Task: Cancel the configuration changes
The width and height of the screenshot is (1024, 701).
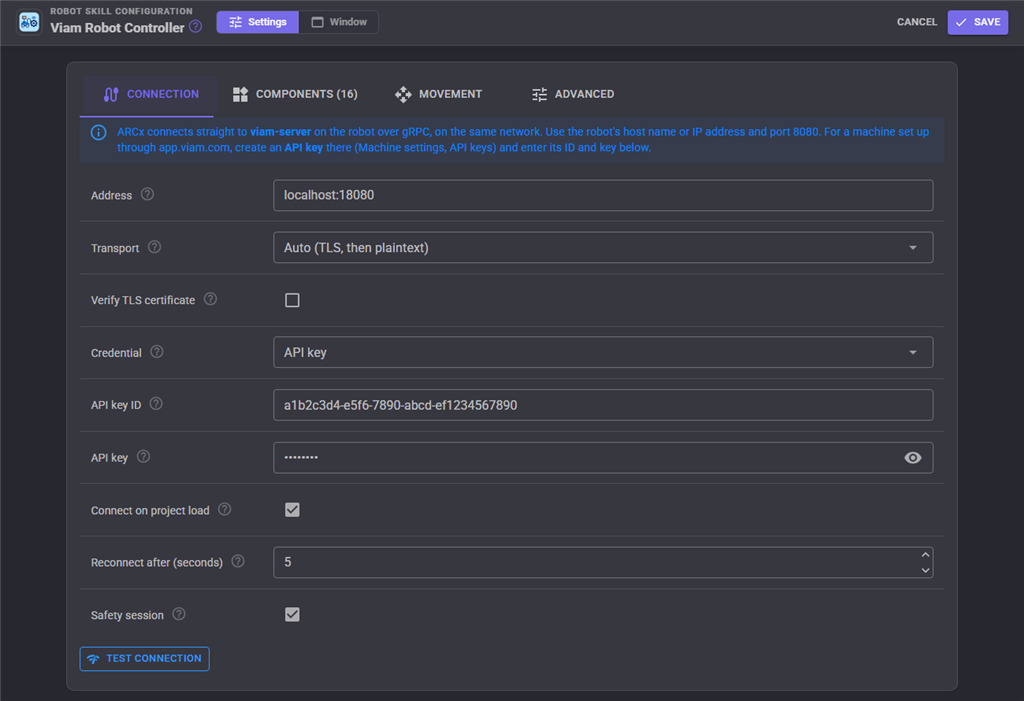Action: (x=917, y=22)
